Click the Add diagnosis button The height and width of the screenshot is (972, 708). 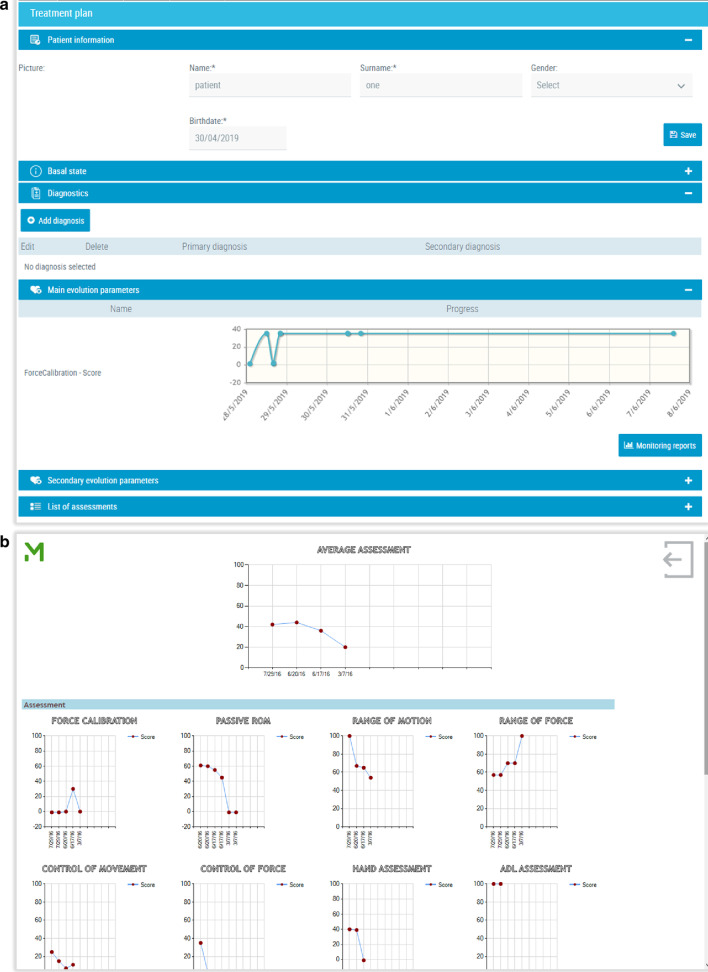click(55, 221)
